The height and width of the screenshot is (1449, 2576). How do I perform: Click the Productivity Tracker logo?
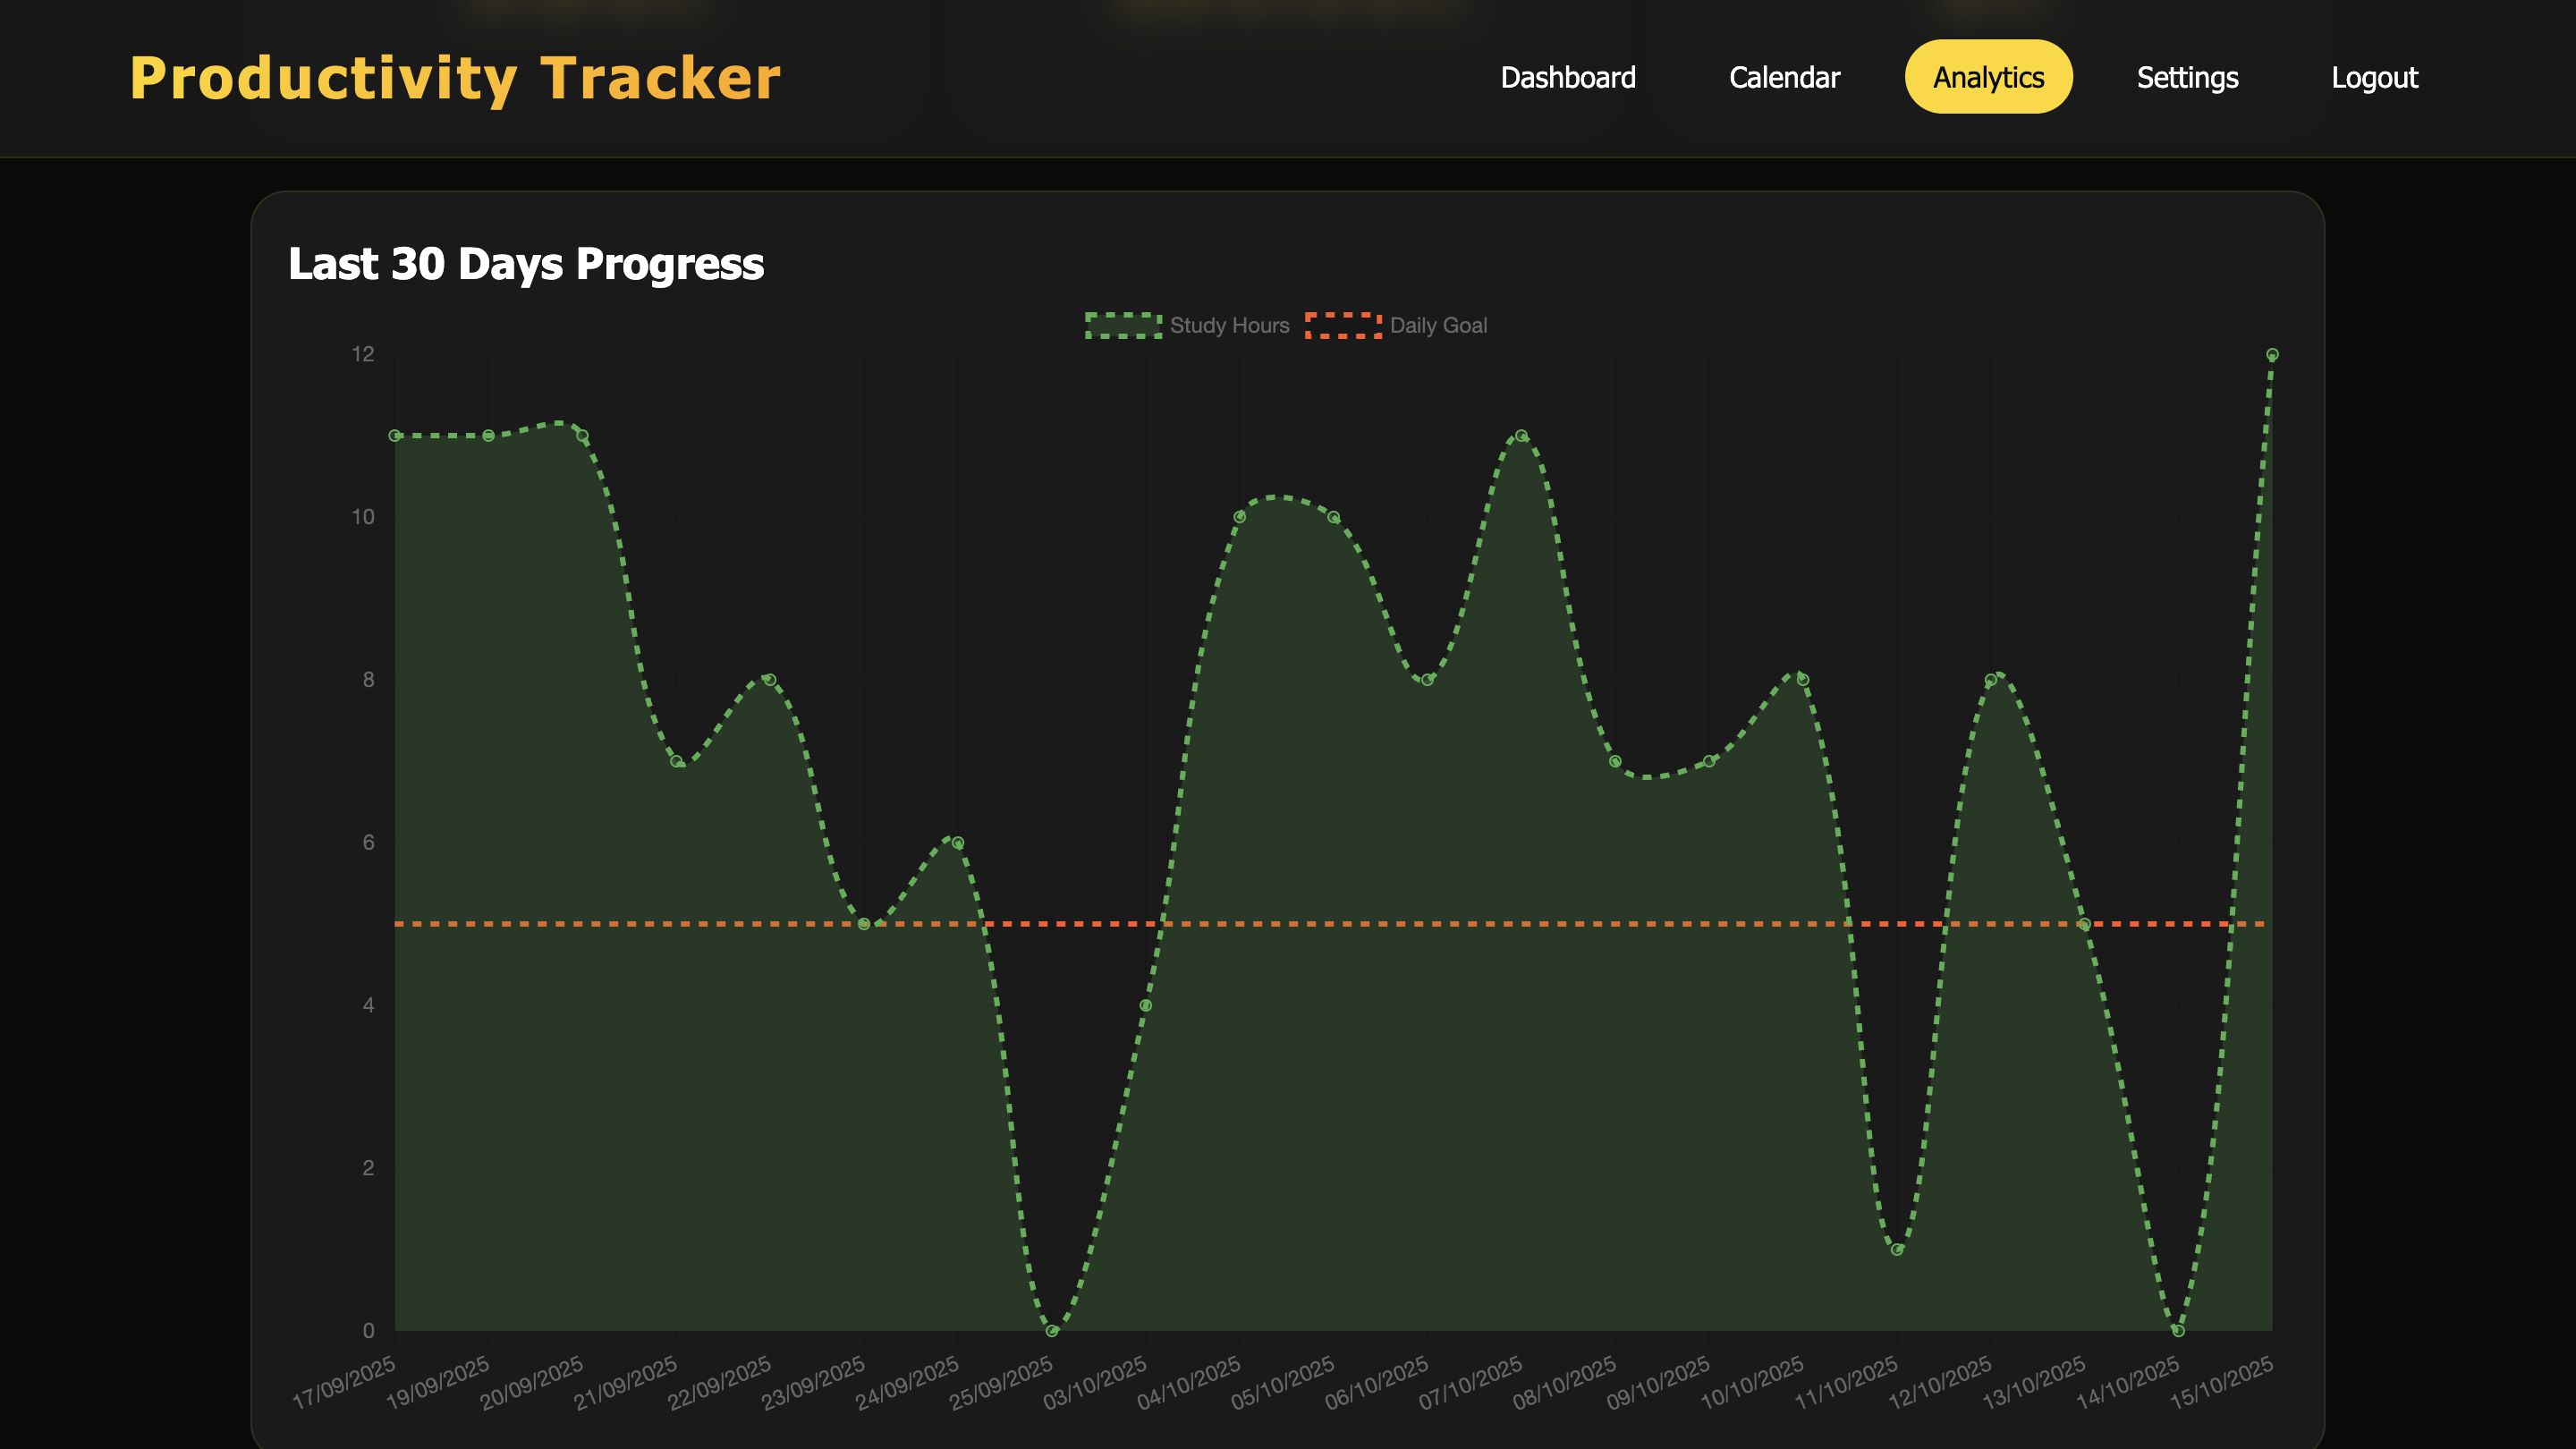[457, 76]
